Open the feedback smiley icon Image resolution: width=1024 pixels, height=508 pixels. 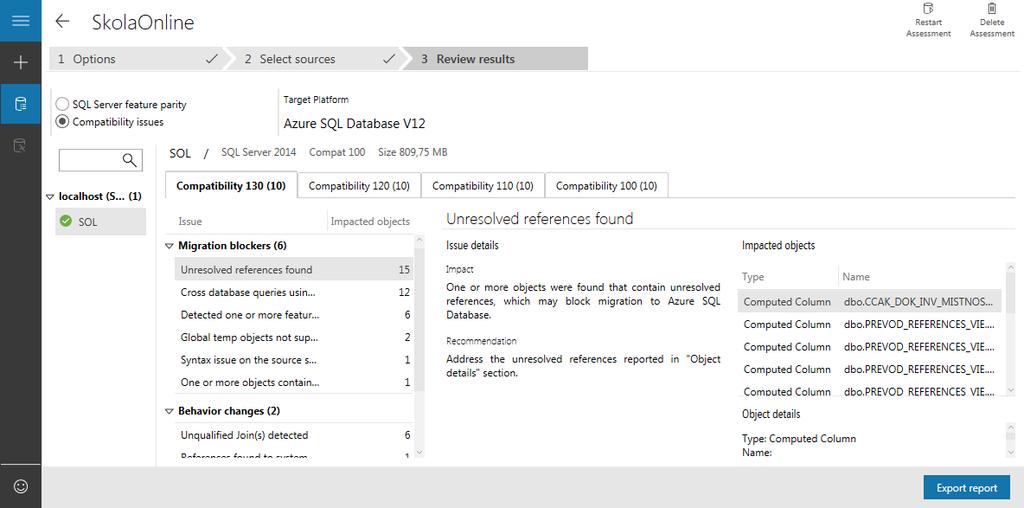[20, 486]
